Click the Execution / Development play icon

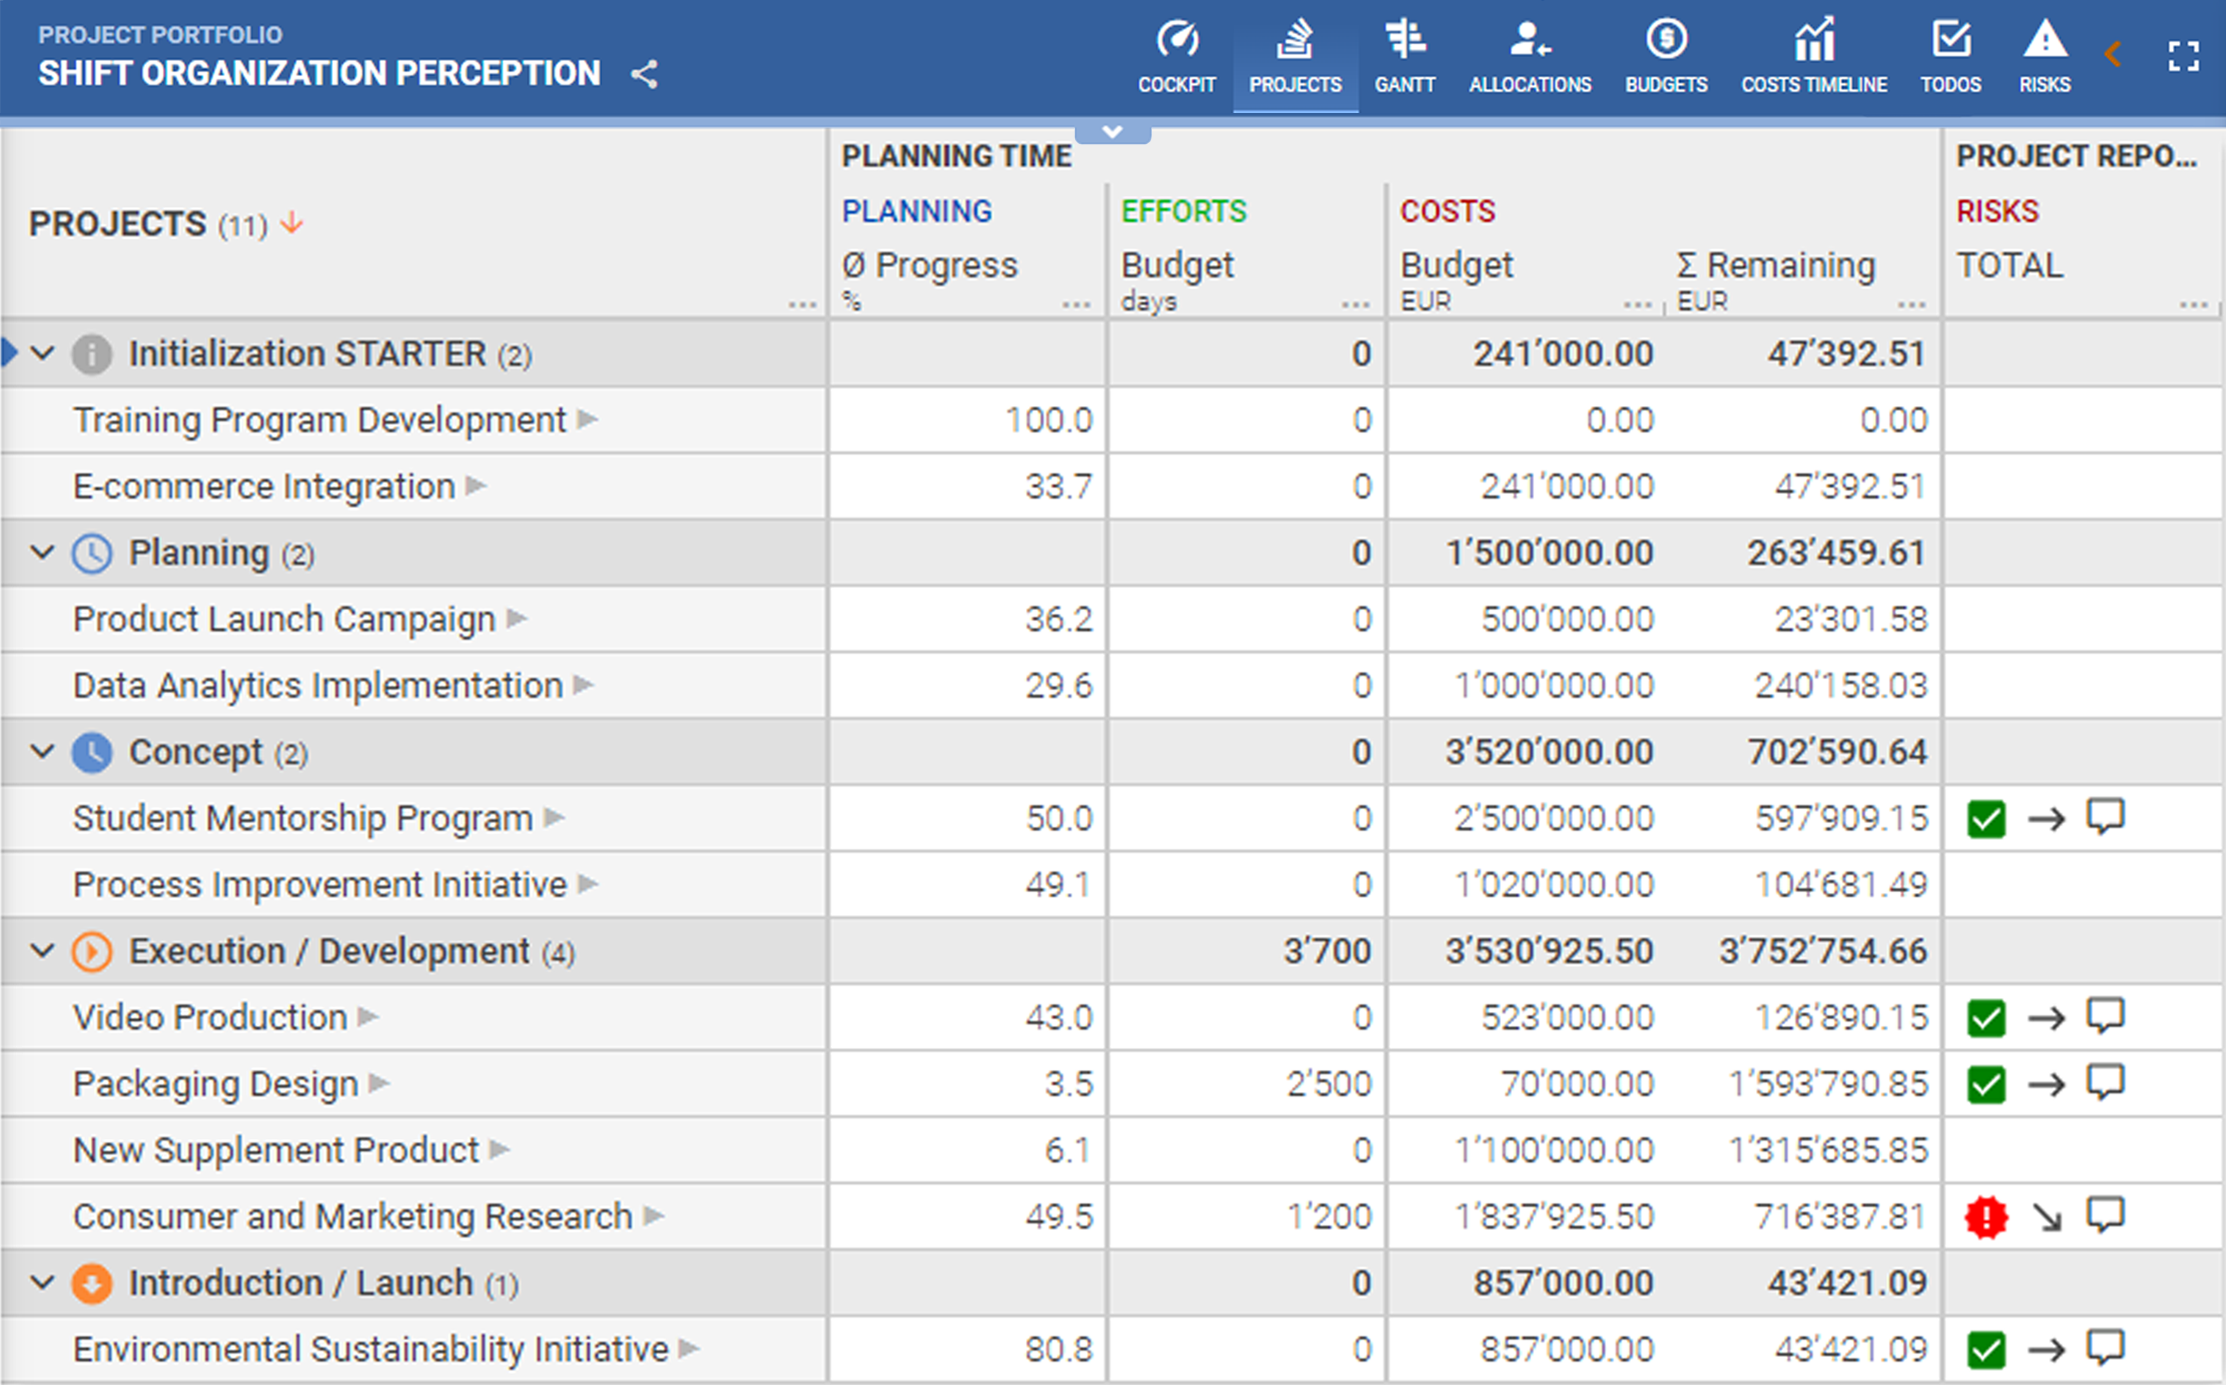click(x=92, y=951)
